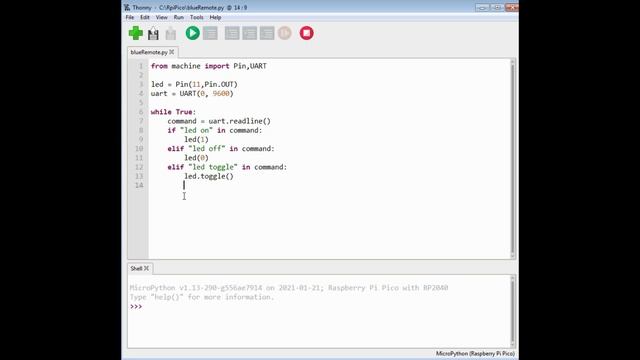Click the 'led = Pin(11,Pin.OUT)' line
The height and width of the screenshot is (360, 640).
click(194, 84)
